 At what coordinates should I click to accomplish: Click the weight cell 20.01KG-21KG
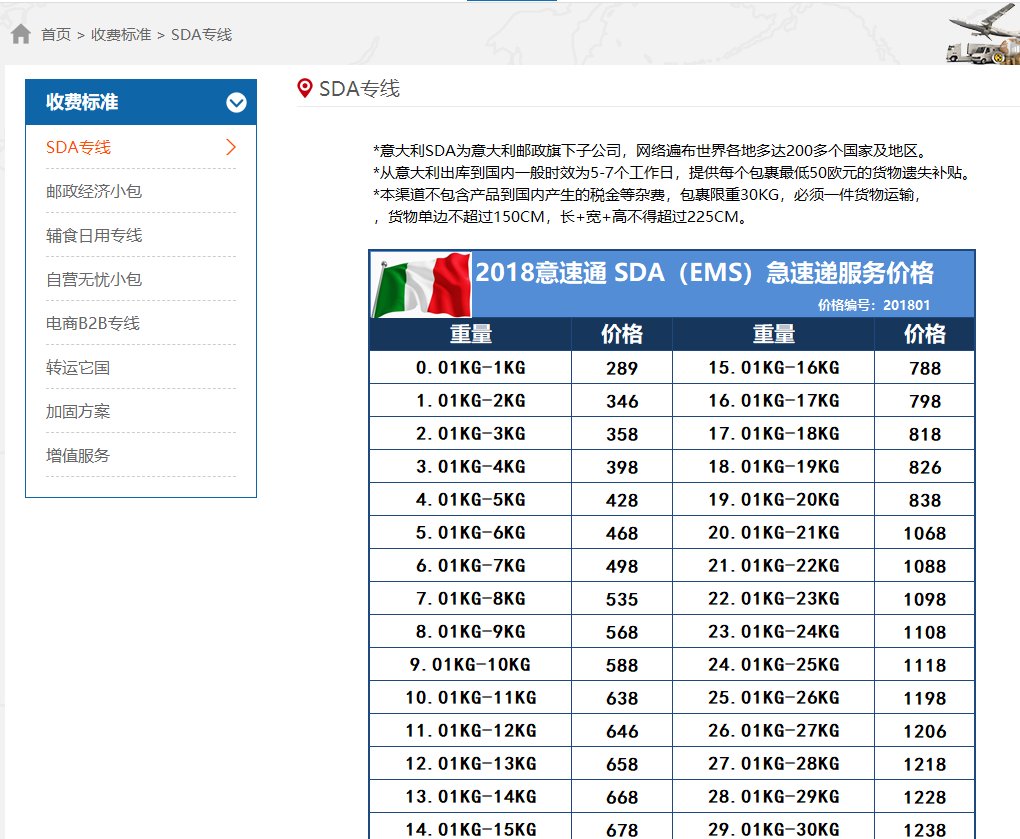tap(774, 533)
